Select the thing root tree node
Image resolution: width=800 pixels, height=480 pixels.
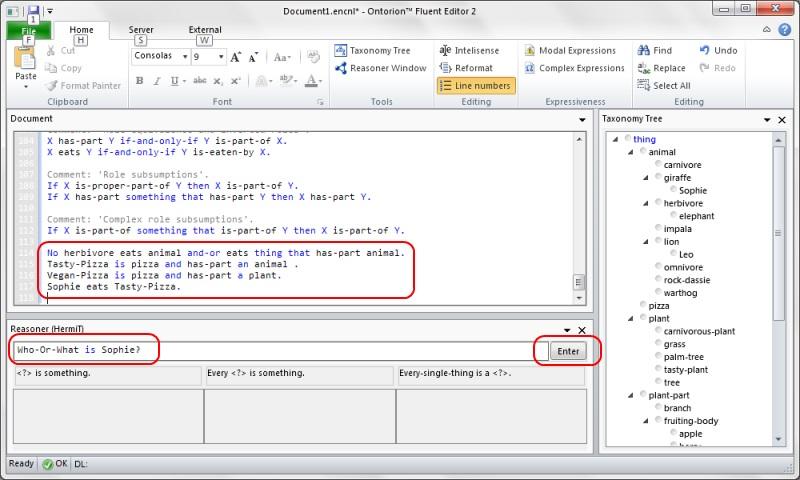pos(644,139)
